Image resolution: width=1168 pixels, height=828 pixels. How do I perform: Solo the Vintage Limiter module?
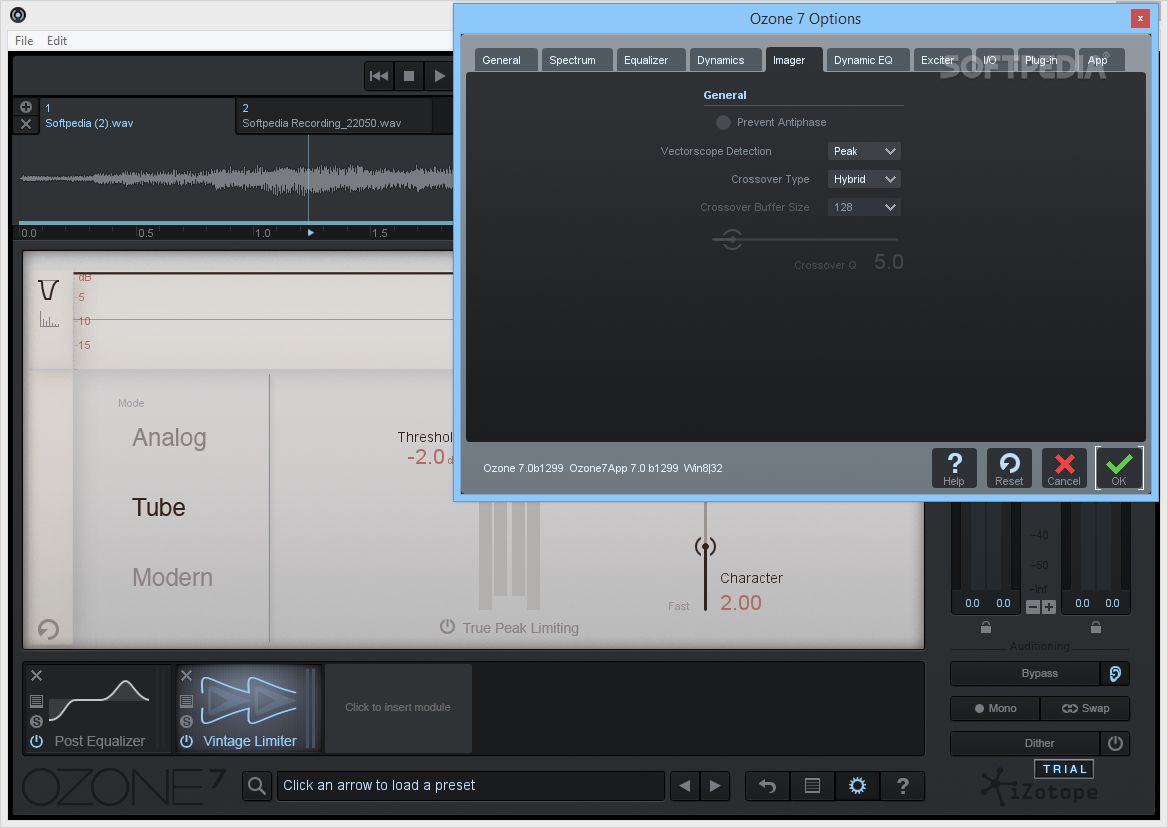(x=186, y=721)
